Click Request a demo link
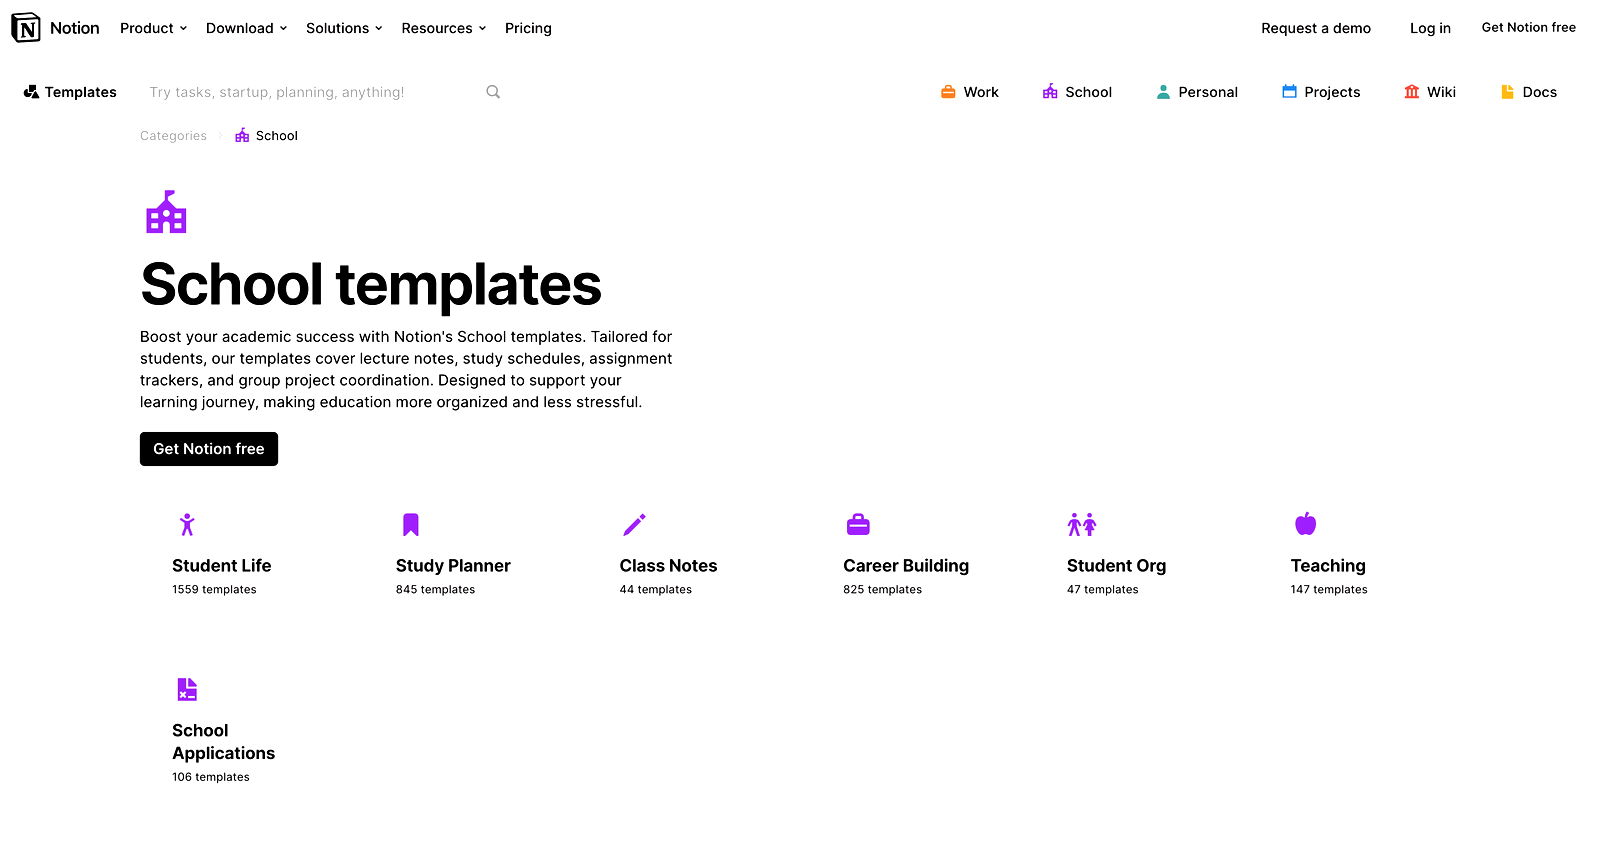Viewport: 1600px width, 859px height. (1316, 28)
